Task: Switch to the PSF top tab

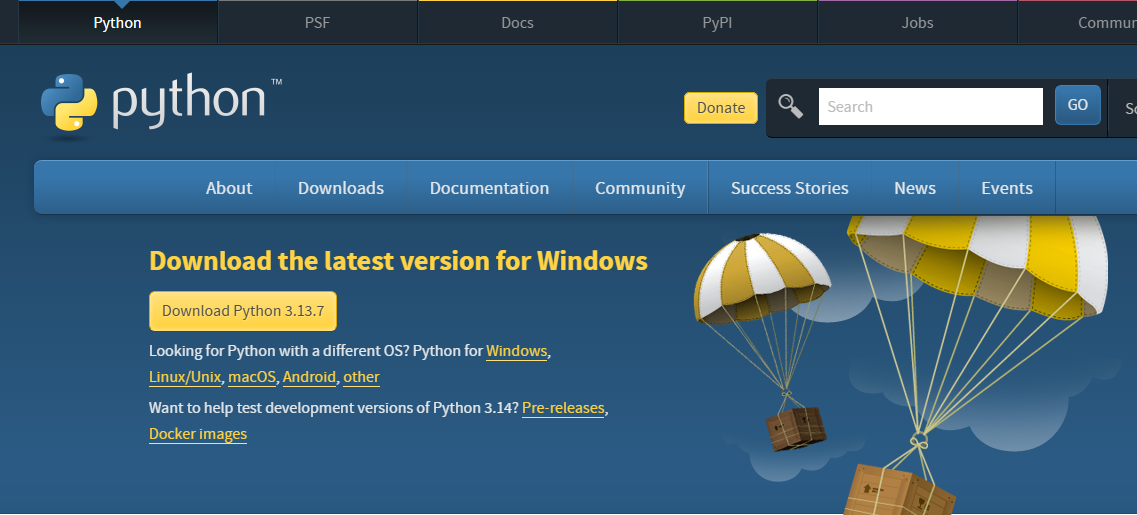Action: pos(317,23)
